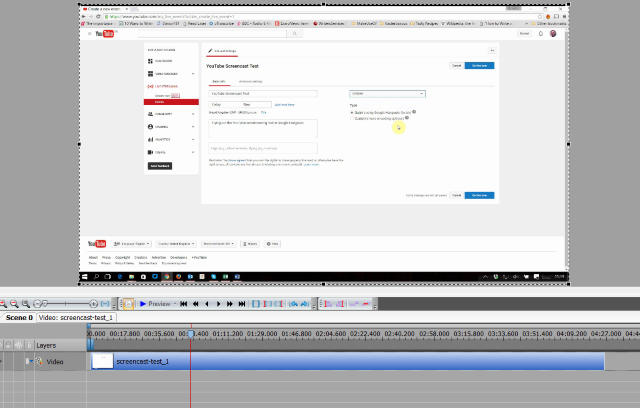640x408 pixels.
Task: Select the Custom encoding options radio in recorded page
Action: 352,118
